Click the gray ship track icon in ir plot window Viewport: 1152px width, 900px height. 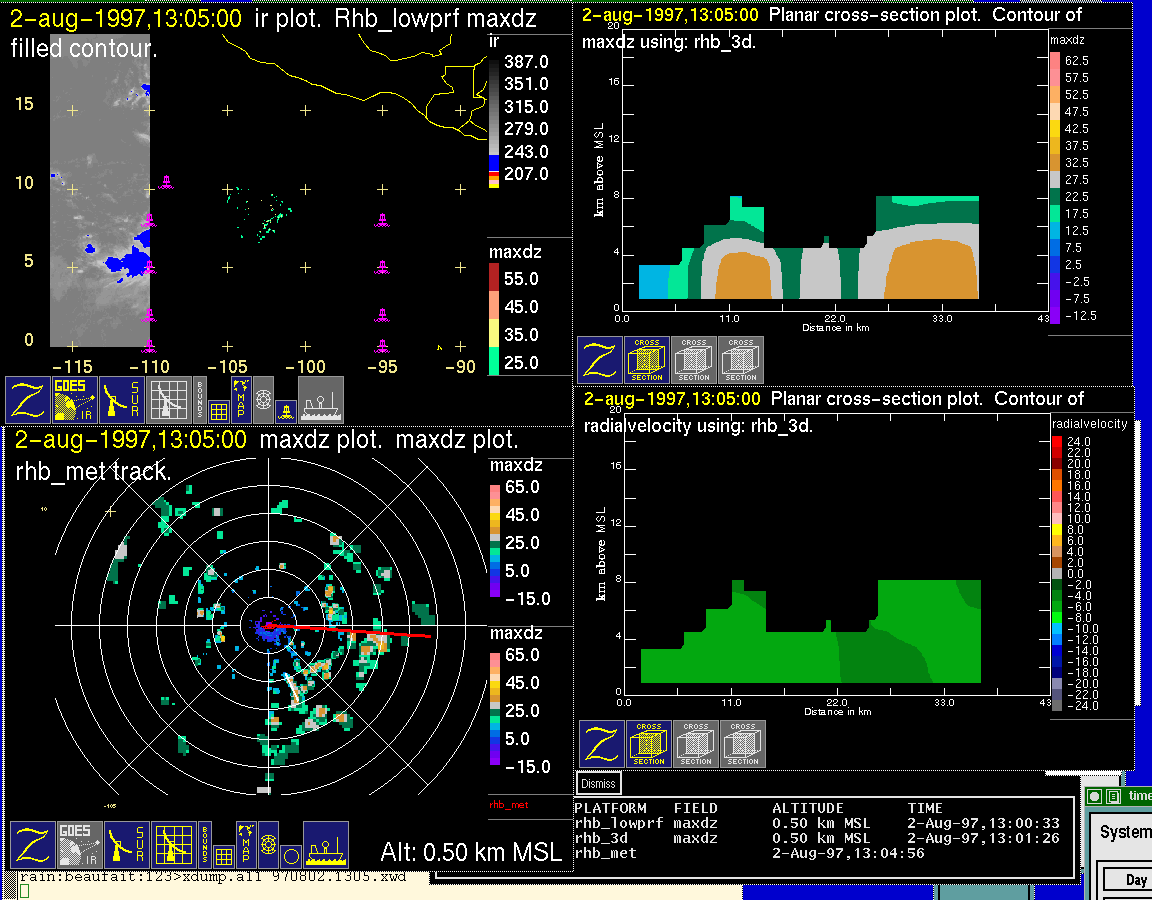(x=321, y=400)
